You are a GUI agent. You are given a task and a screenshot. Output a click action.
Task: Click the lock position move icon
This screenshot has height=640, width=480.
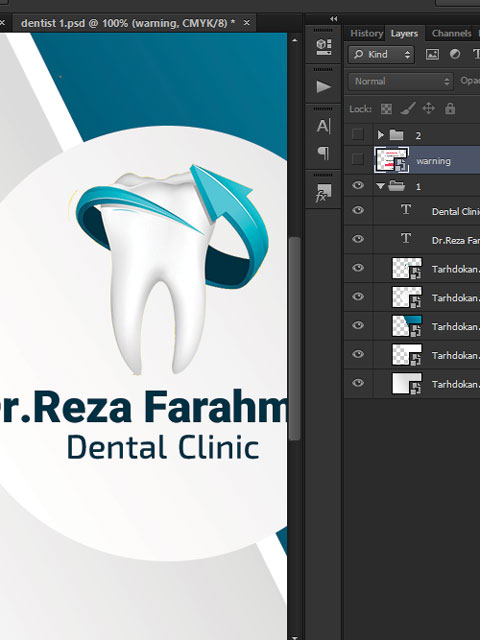click(x=429, y=108)
